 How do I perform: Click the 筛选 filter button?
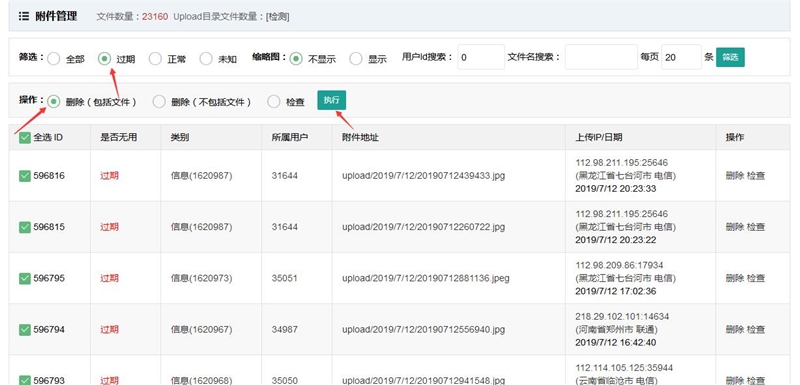click(730, 57)
